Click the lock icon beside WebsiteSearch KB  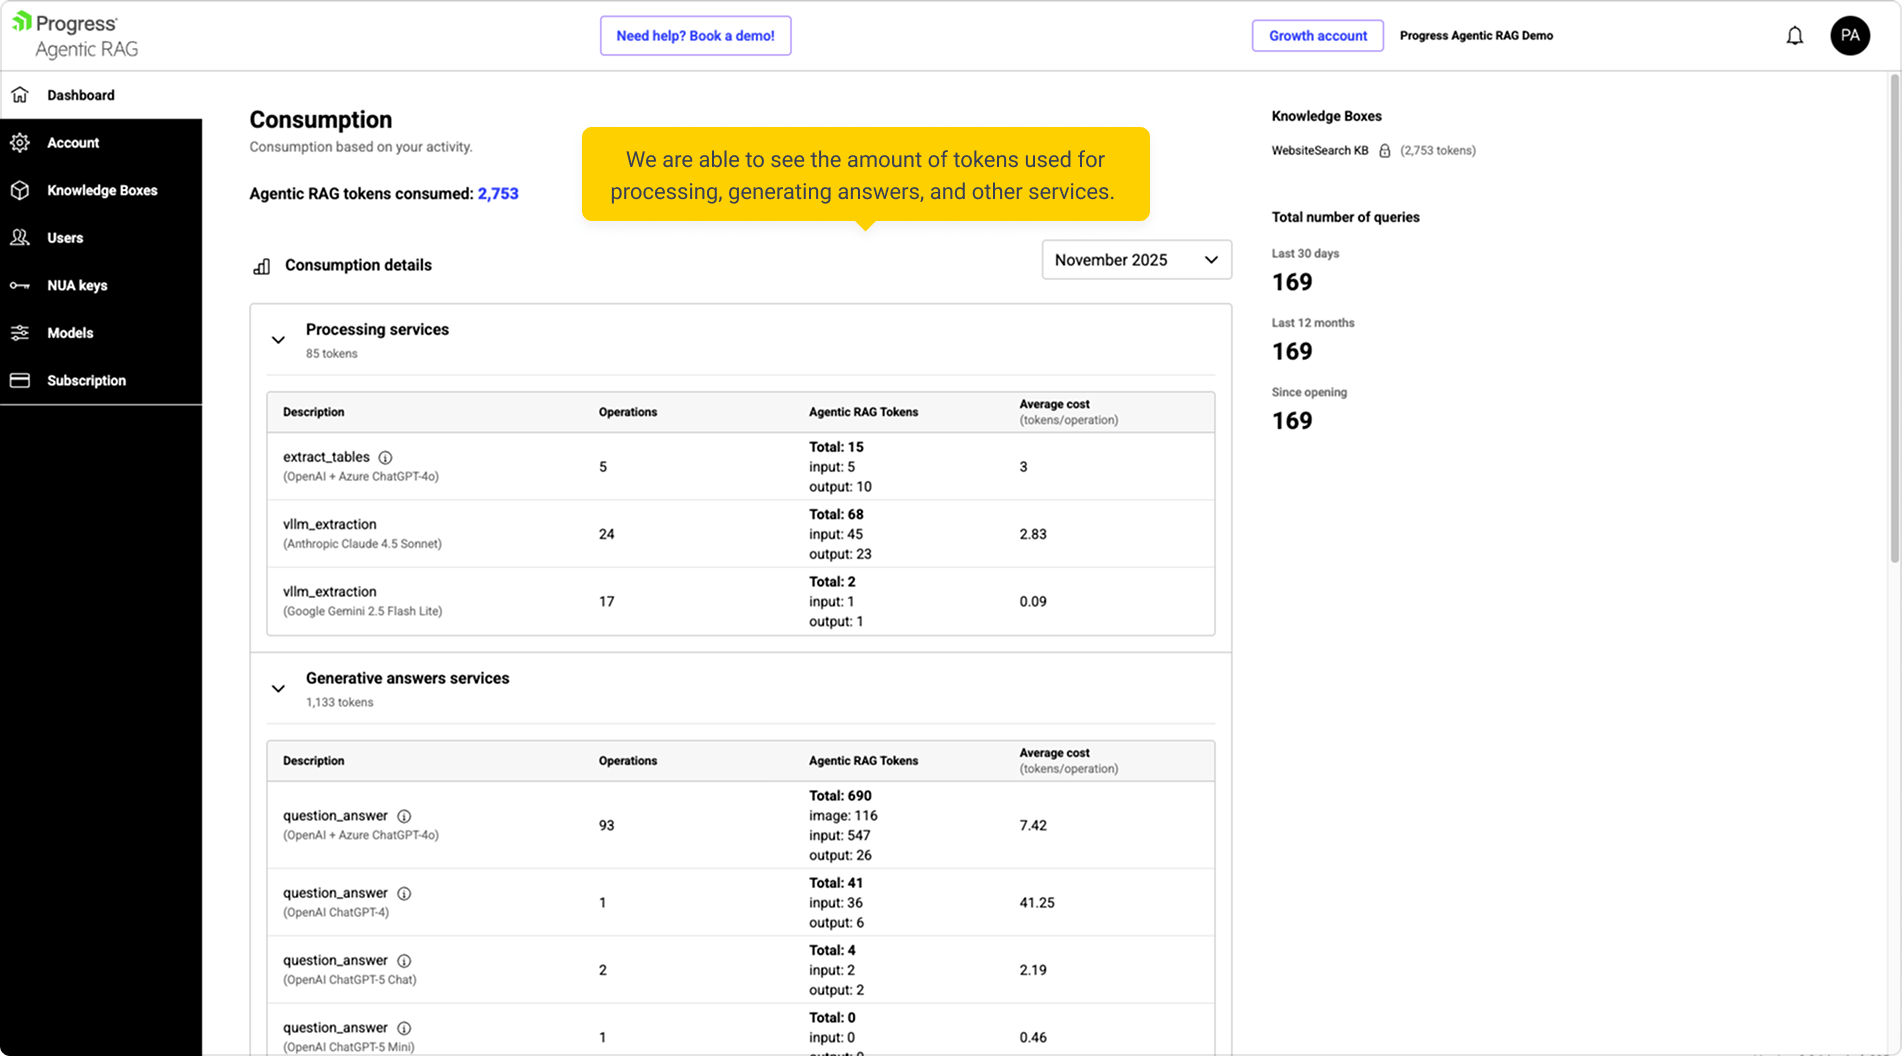pyautogui.click(x=1384, y=151)
